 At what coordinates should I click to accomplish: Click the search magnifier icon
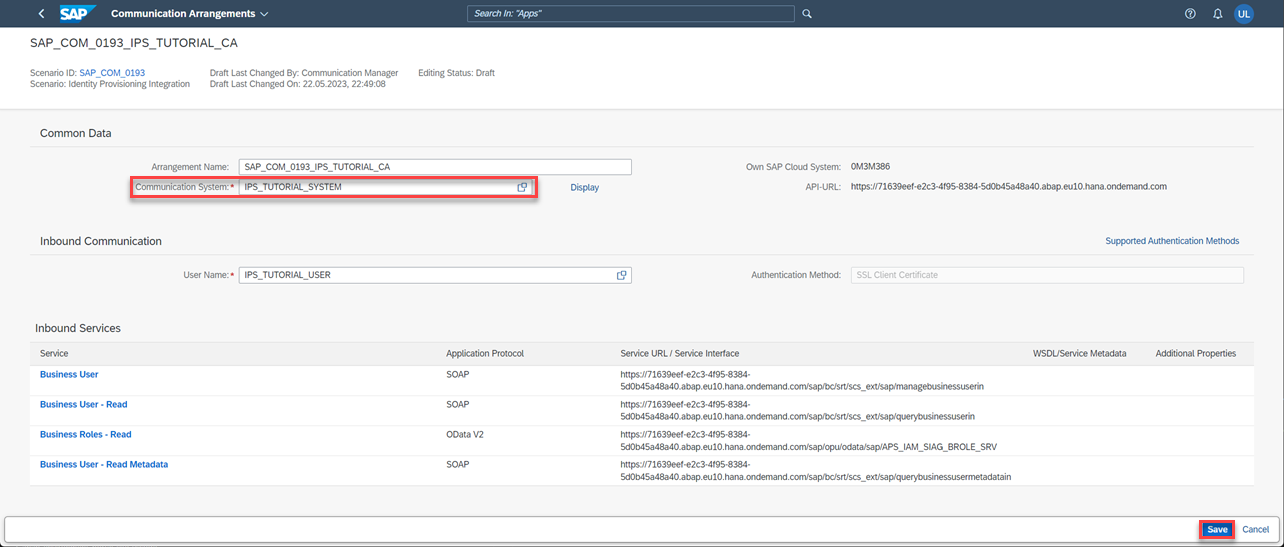[x=807, y=14]
